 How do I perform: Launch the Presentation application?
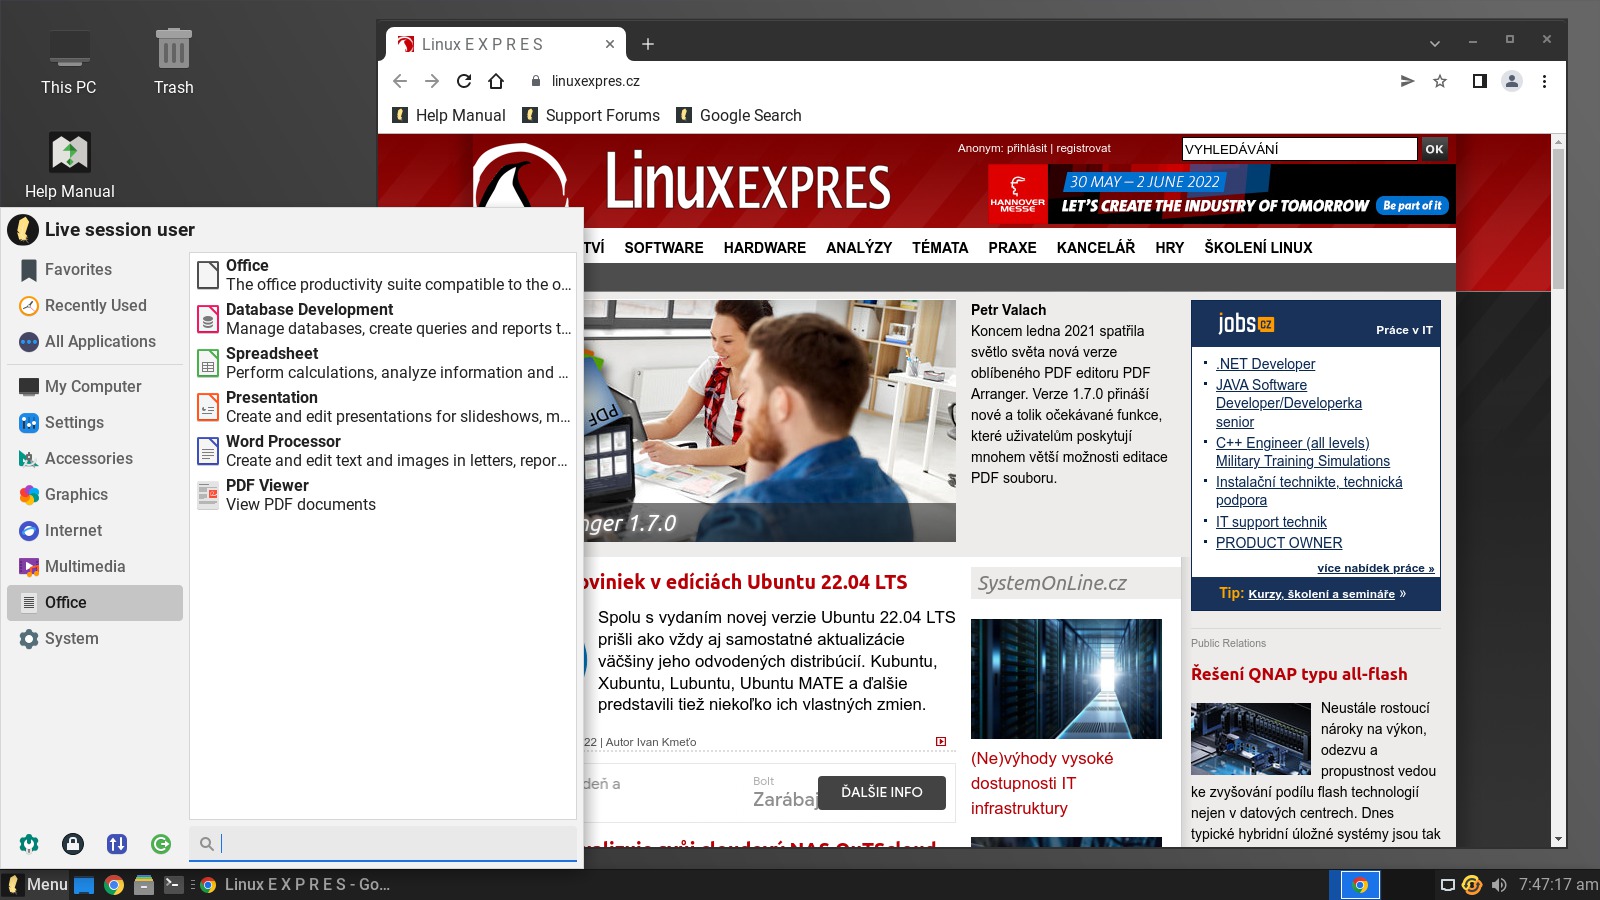click(x=384, y=407)
